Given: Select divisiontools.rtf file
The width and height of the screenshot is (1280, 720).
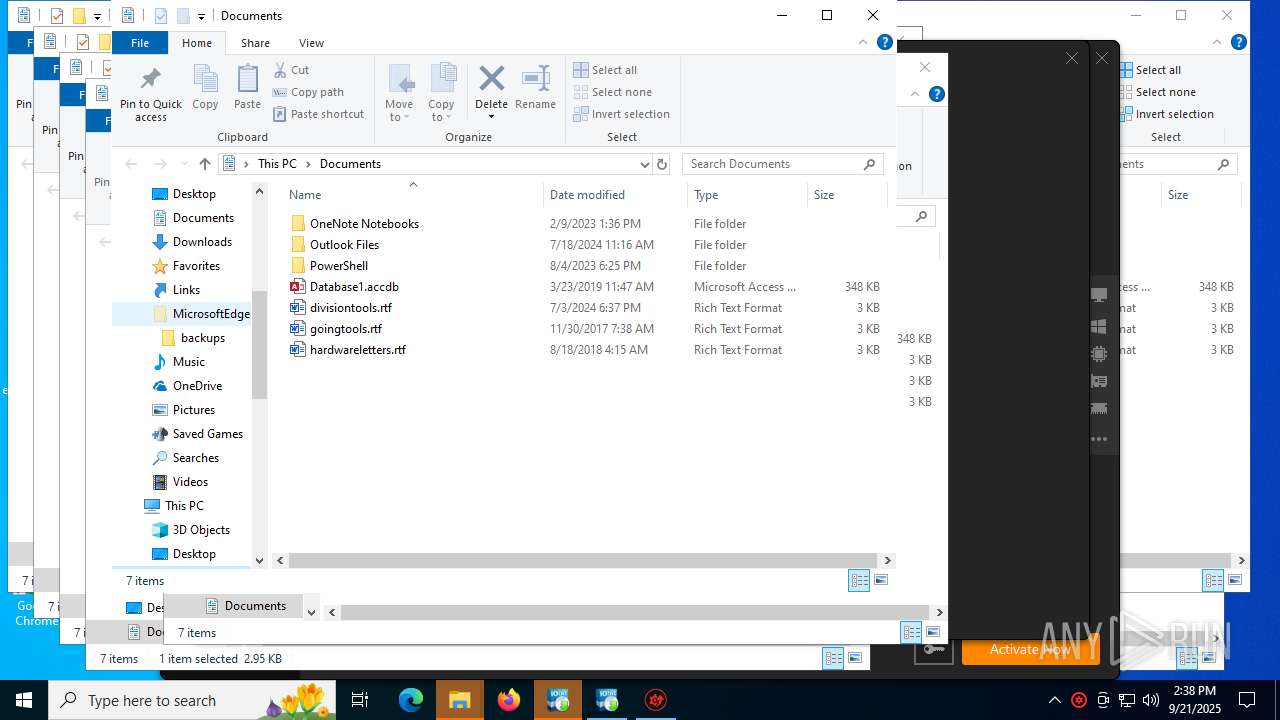Looking at the screenshot, I should 350,308.
